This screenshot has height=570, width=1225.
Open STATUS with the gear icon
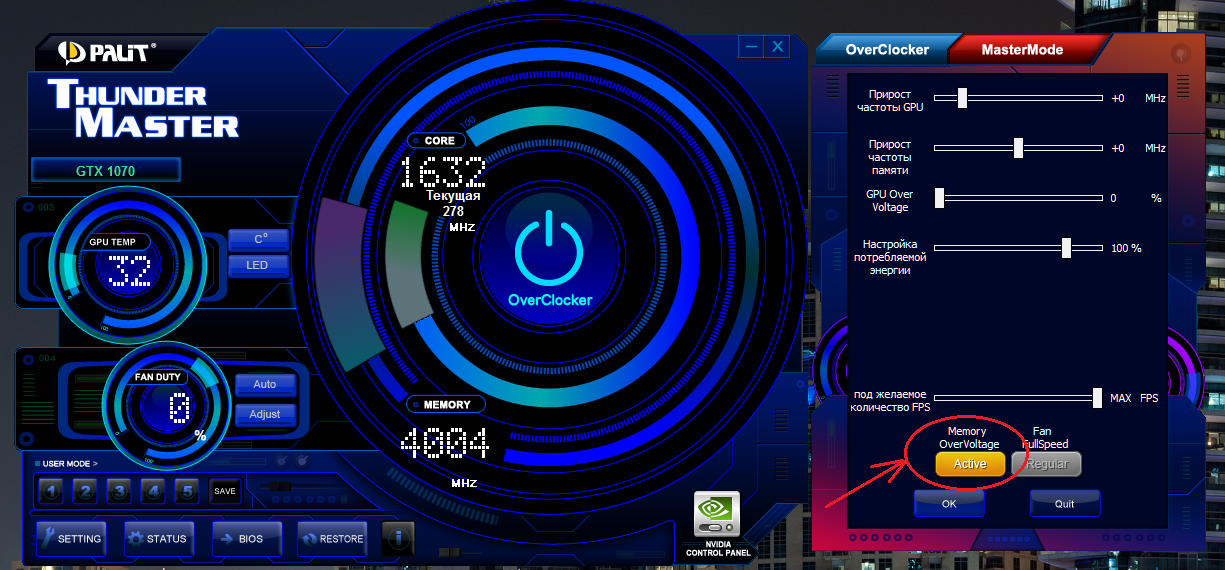(x=157, y=538)
